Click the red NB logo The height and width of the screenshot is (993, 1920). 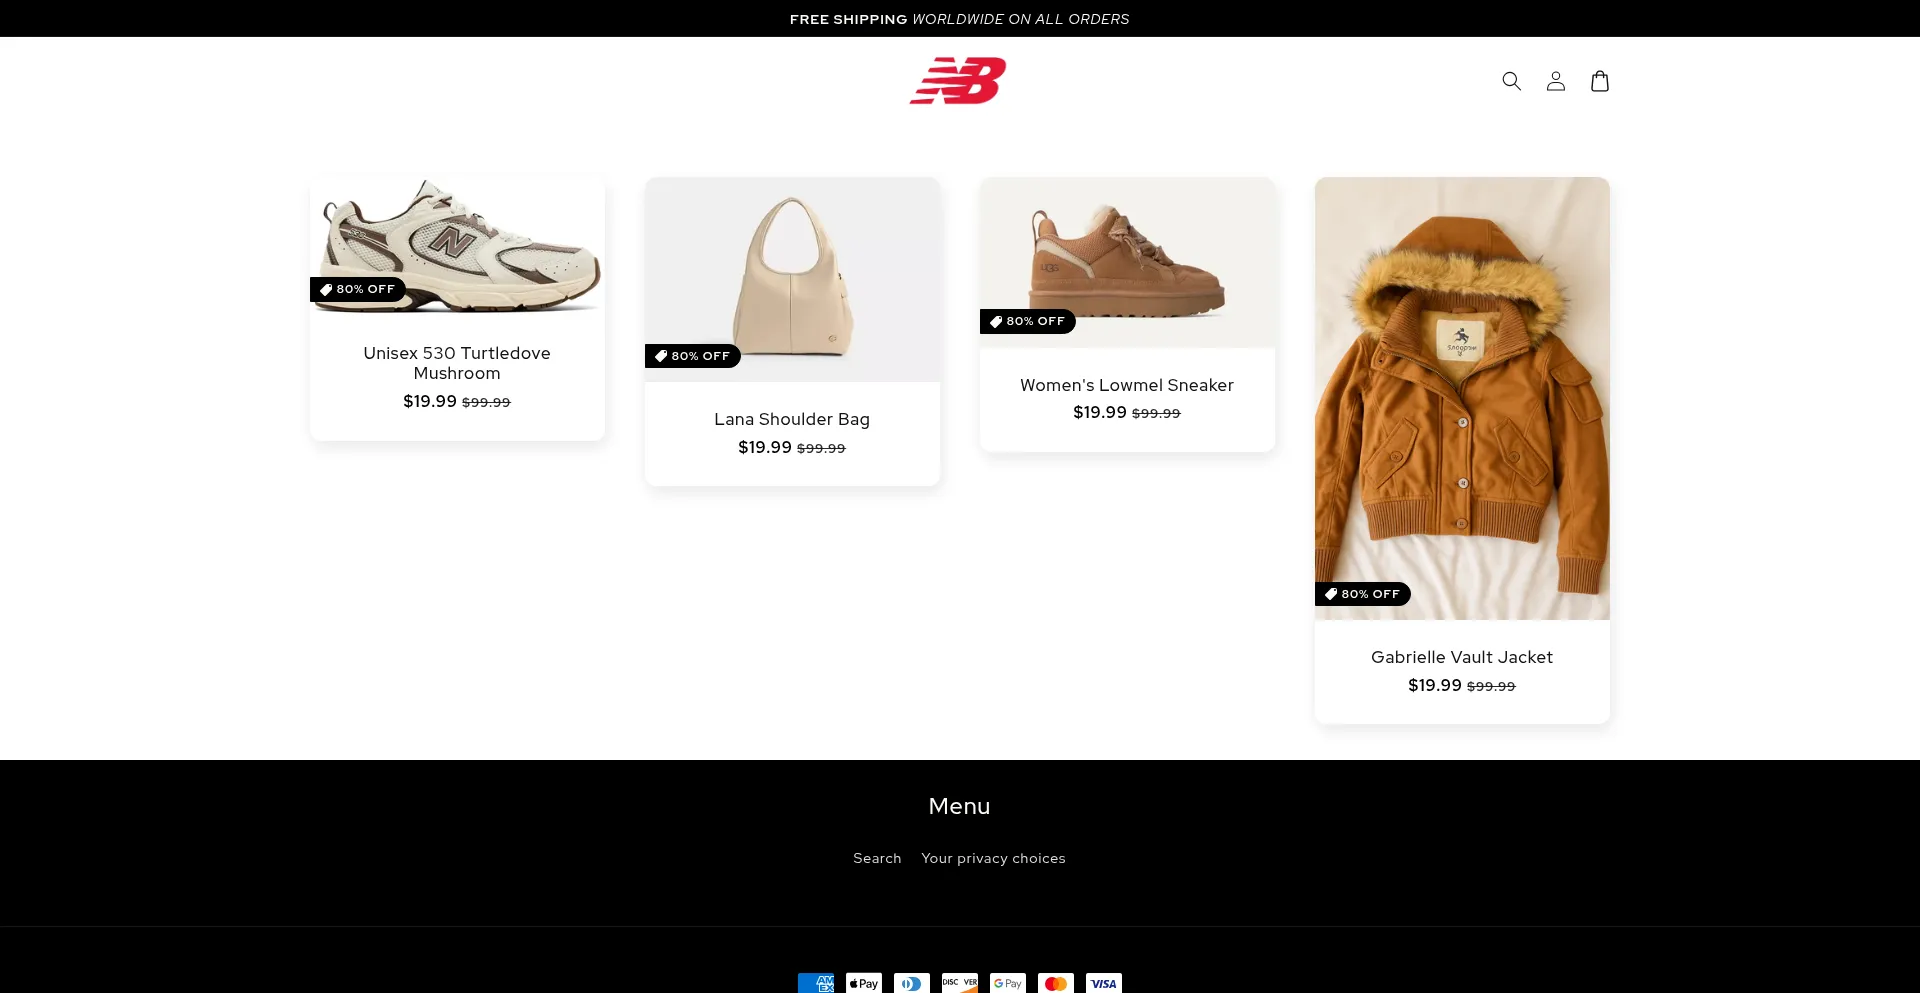958,81
